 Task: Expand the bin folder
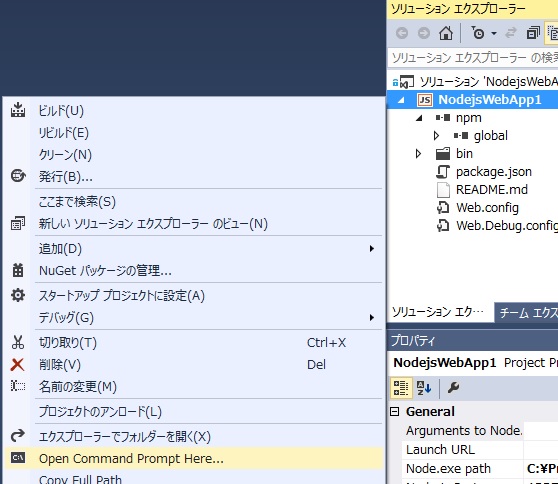[x=418, y=154]
